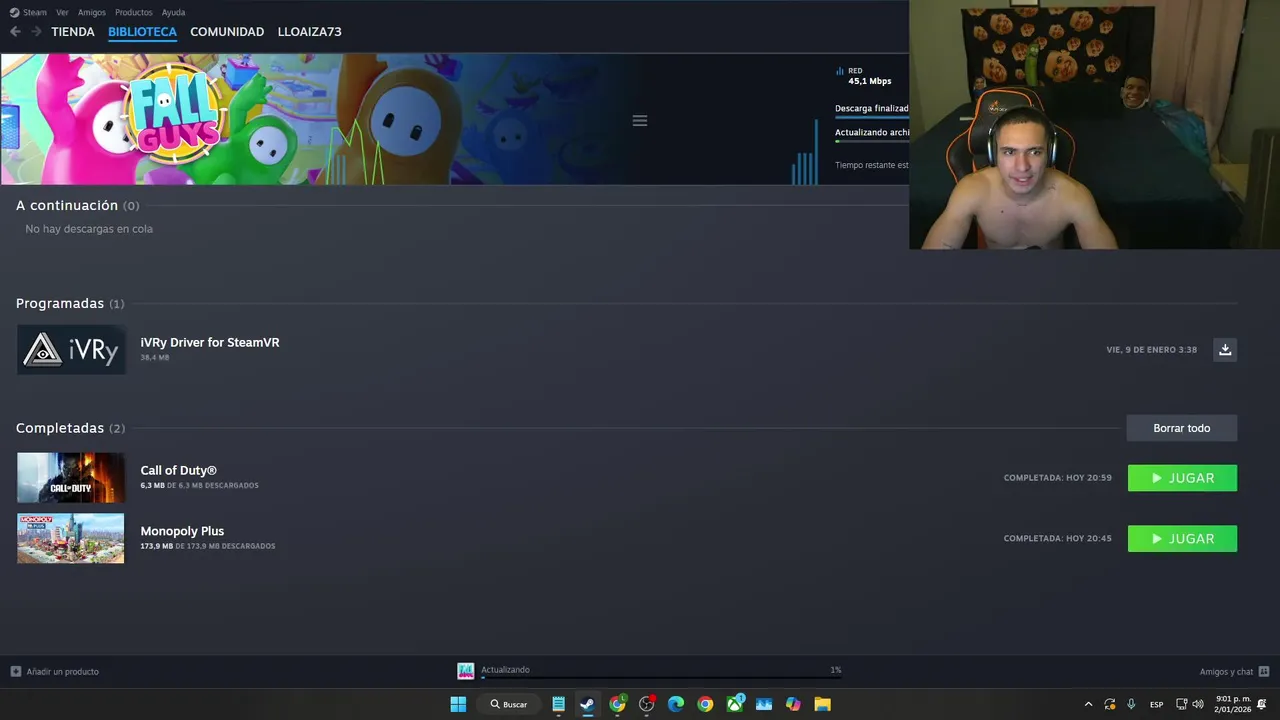Open the Monopoly Plus thumbnail
This screenshot has width=1280, height=720.
(x=71, y=538)
